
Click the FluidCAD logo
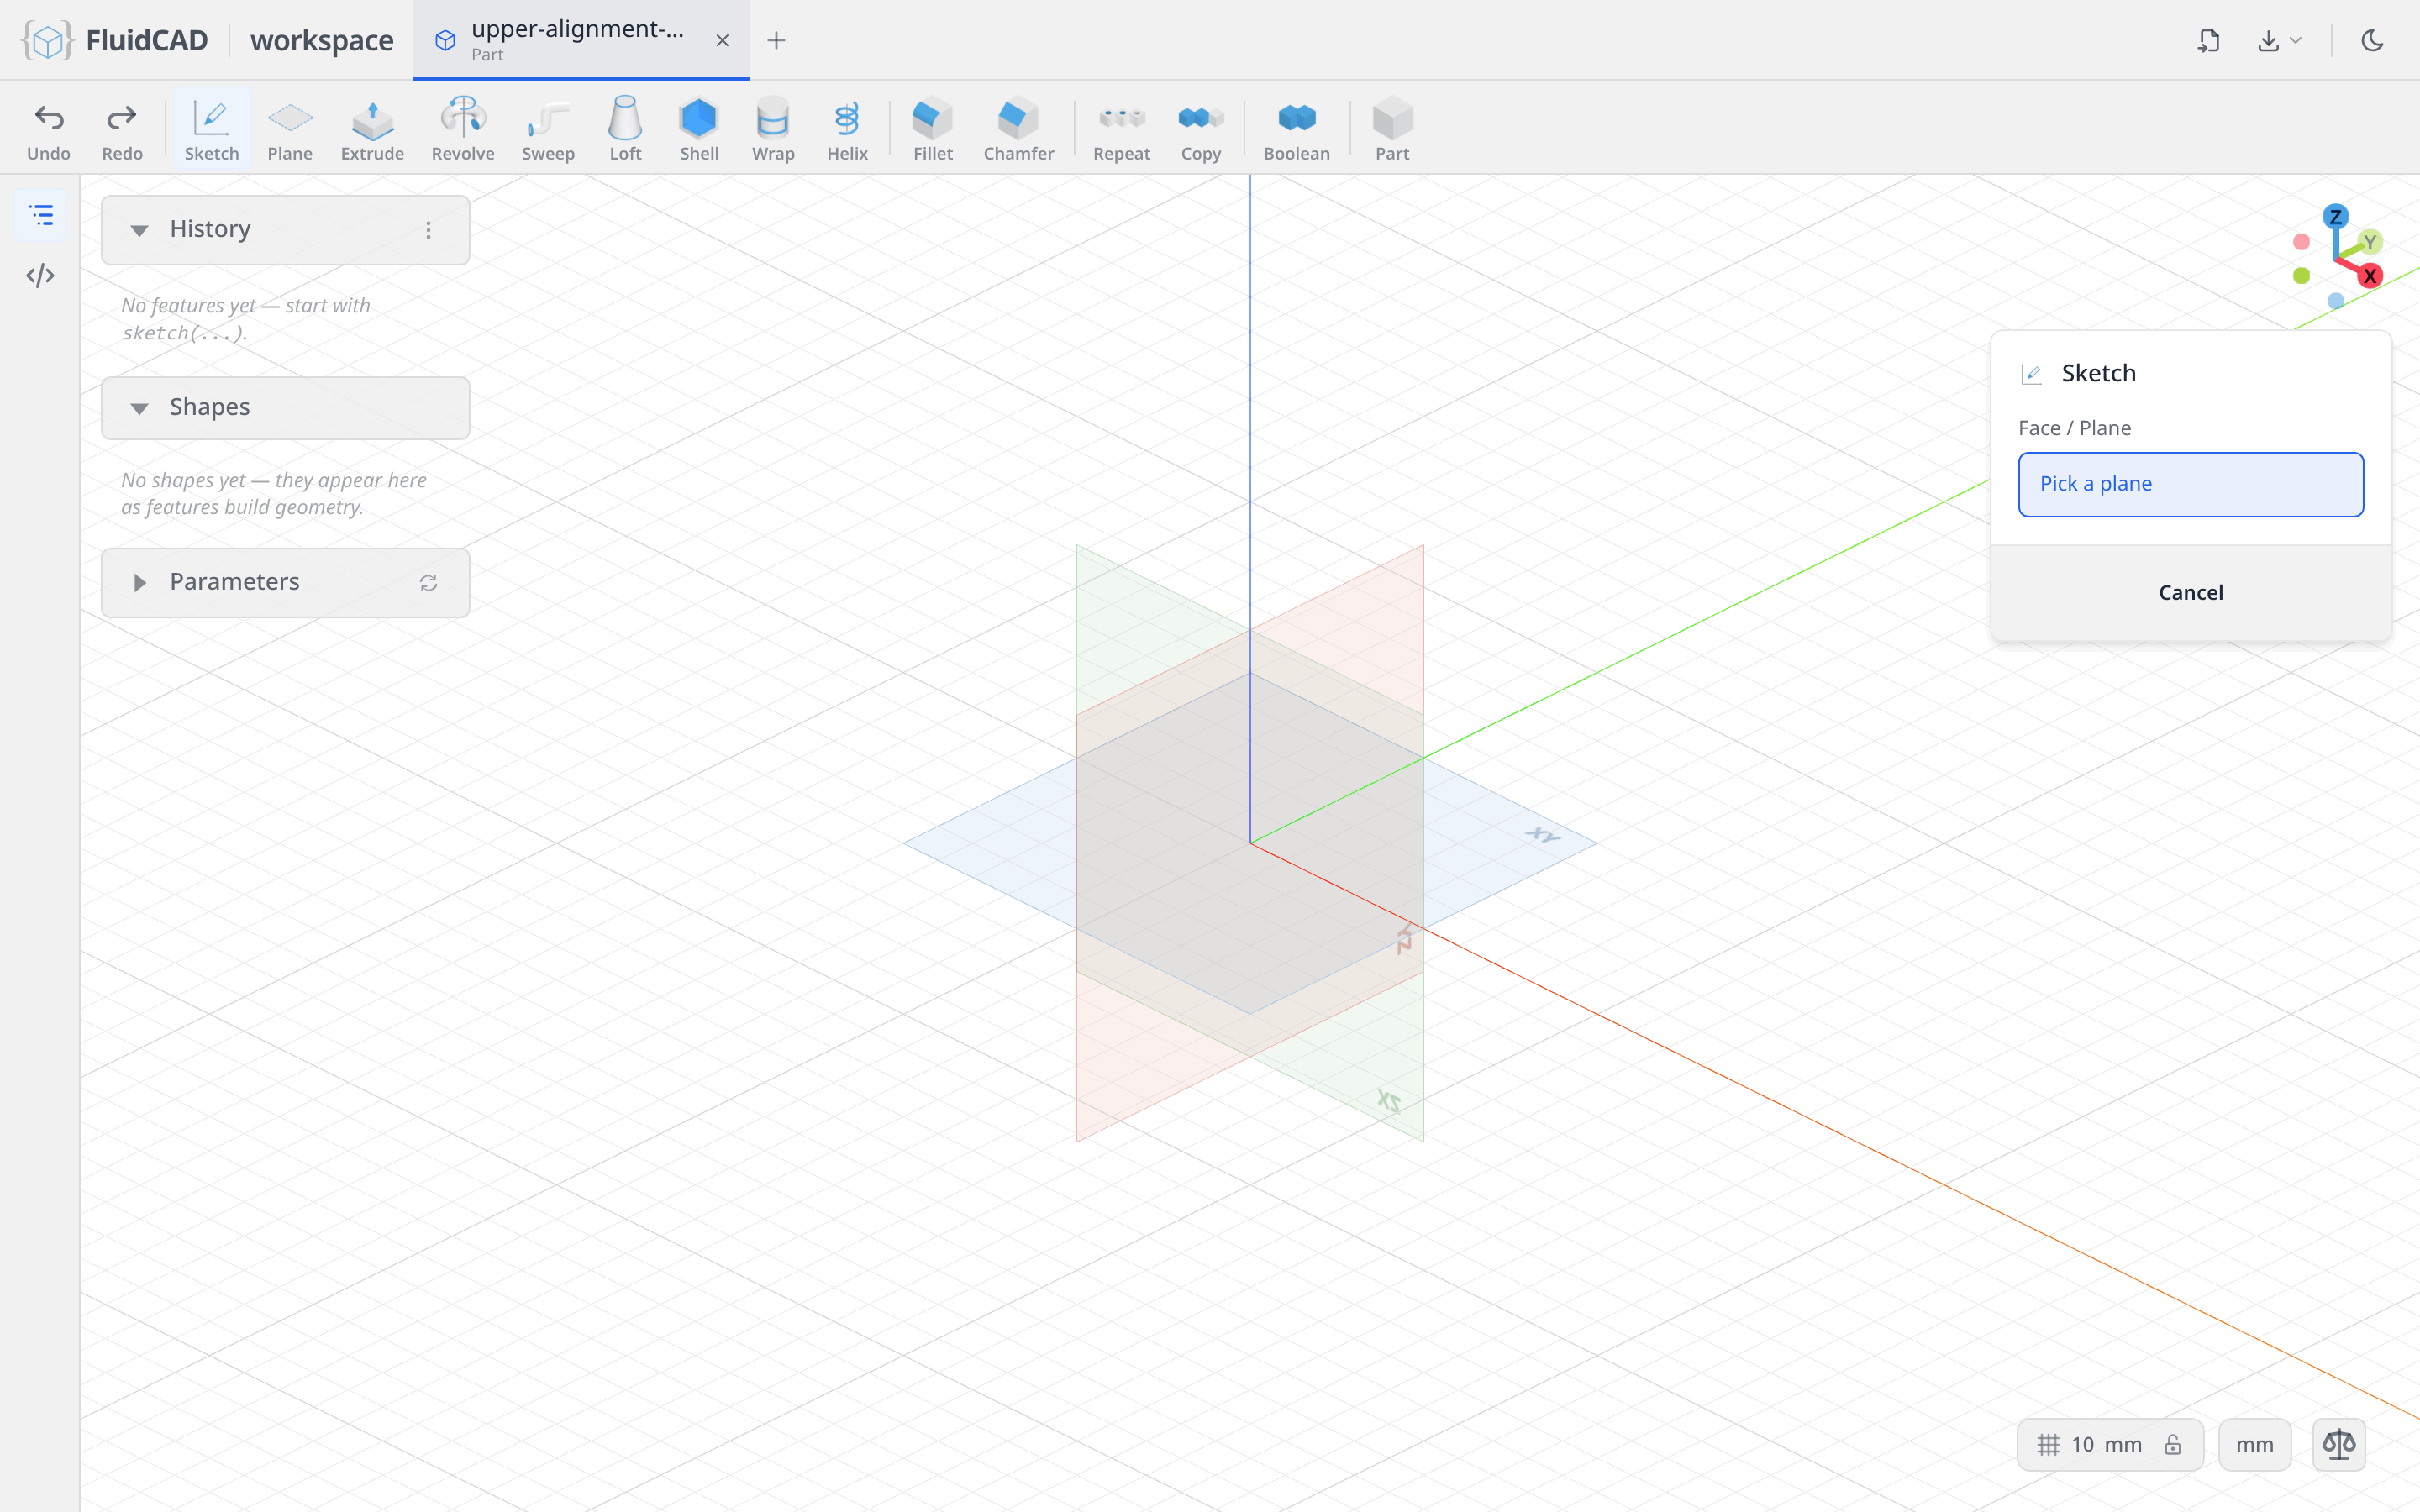click(114, 40)
